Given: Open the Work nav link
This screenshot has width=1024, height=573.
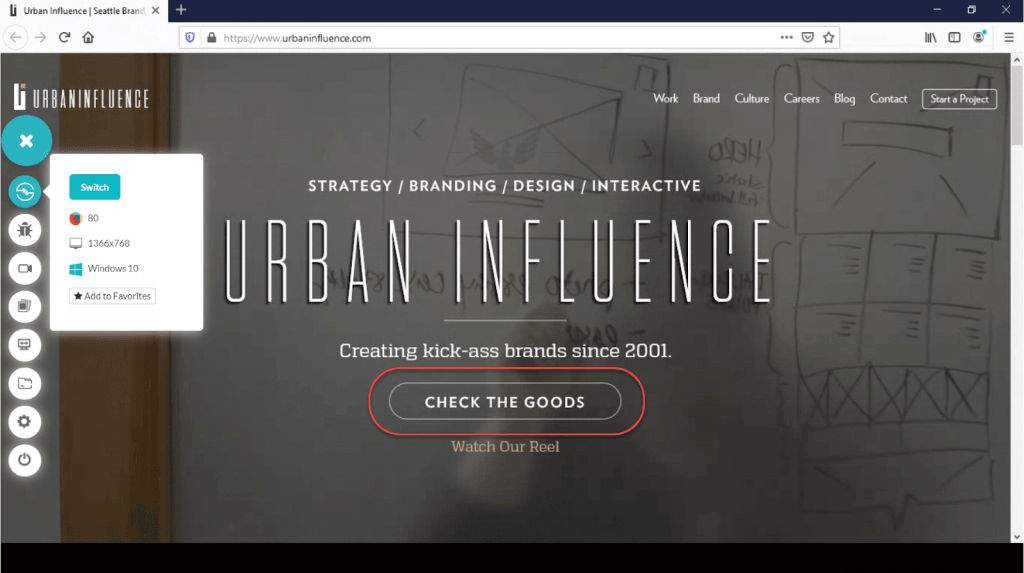Looking at the screenshot, I should coord(665,99).
